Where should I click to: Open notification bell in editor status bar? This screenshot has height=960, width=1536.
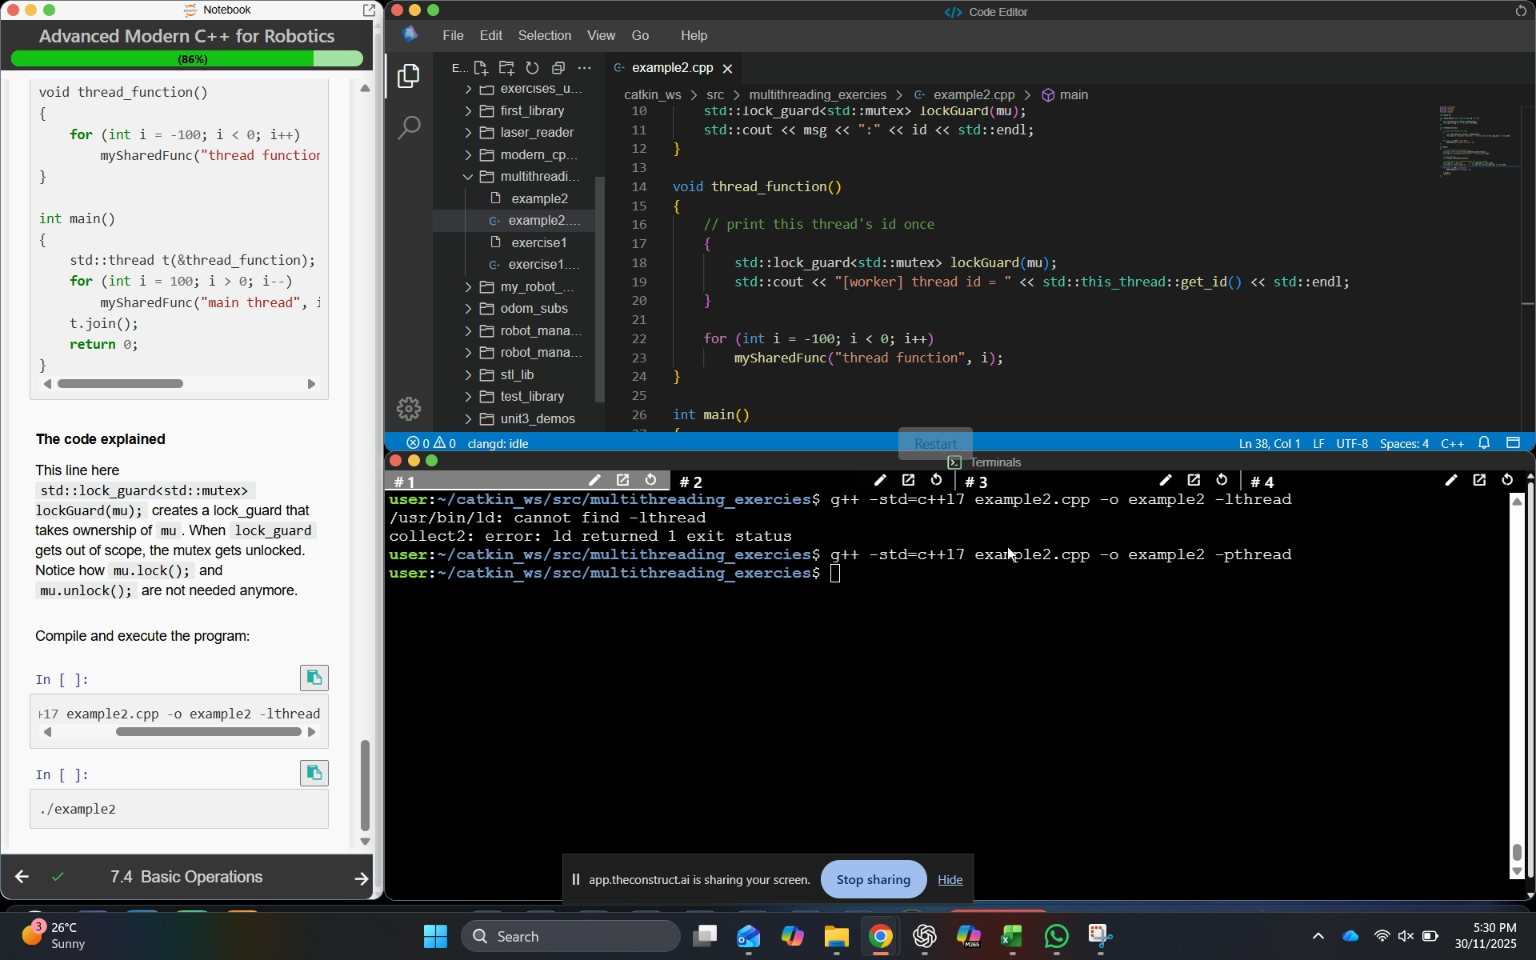(x=1485, y=443)
